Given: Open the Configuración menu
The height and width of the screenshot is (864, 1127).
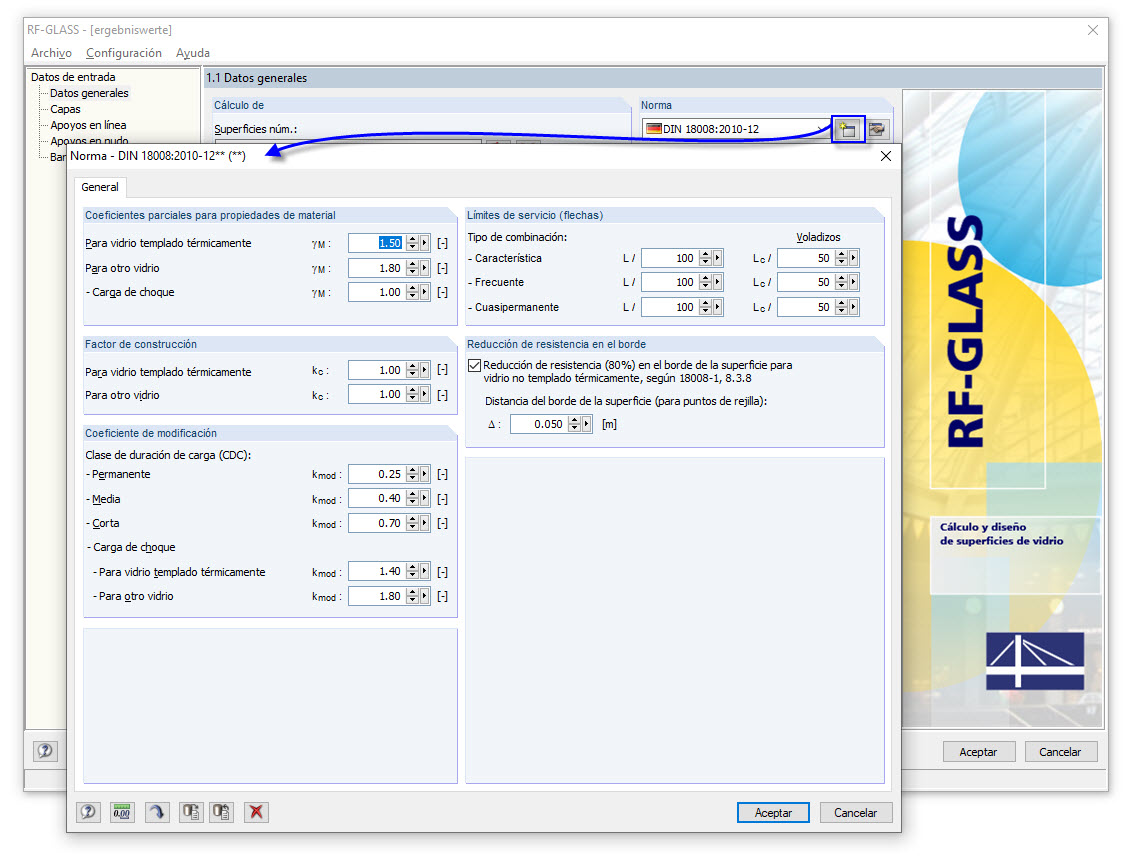Looking at the screenshot, I should (124, 53).
